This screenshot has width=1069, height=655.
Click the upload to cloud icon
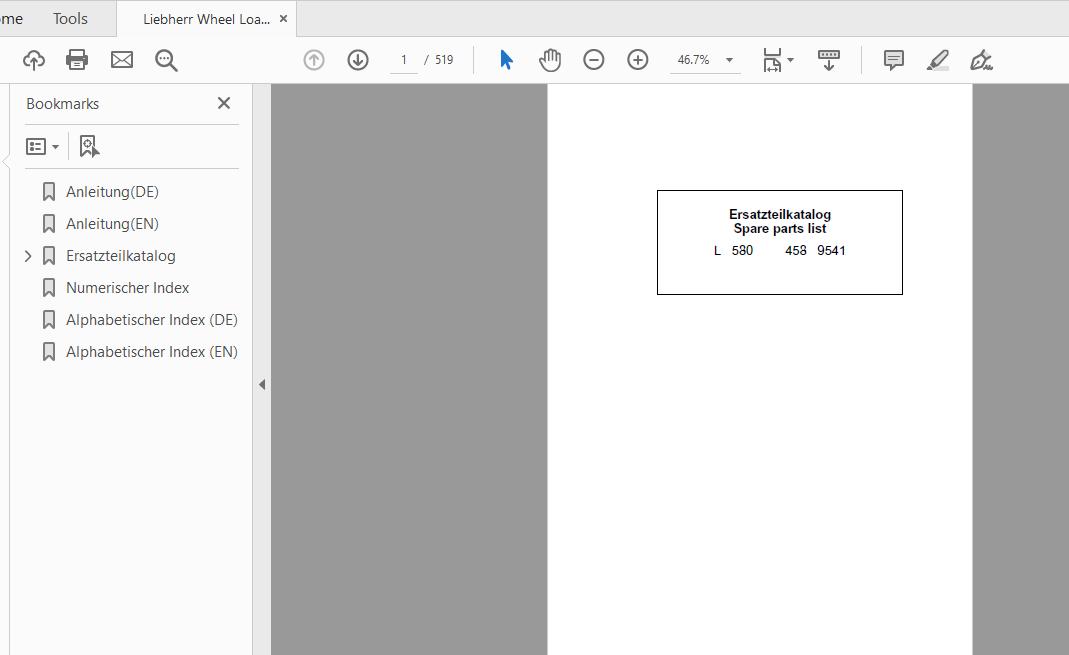click(x=33, y=60)
